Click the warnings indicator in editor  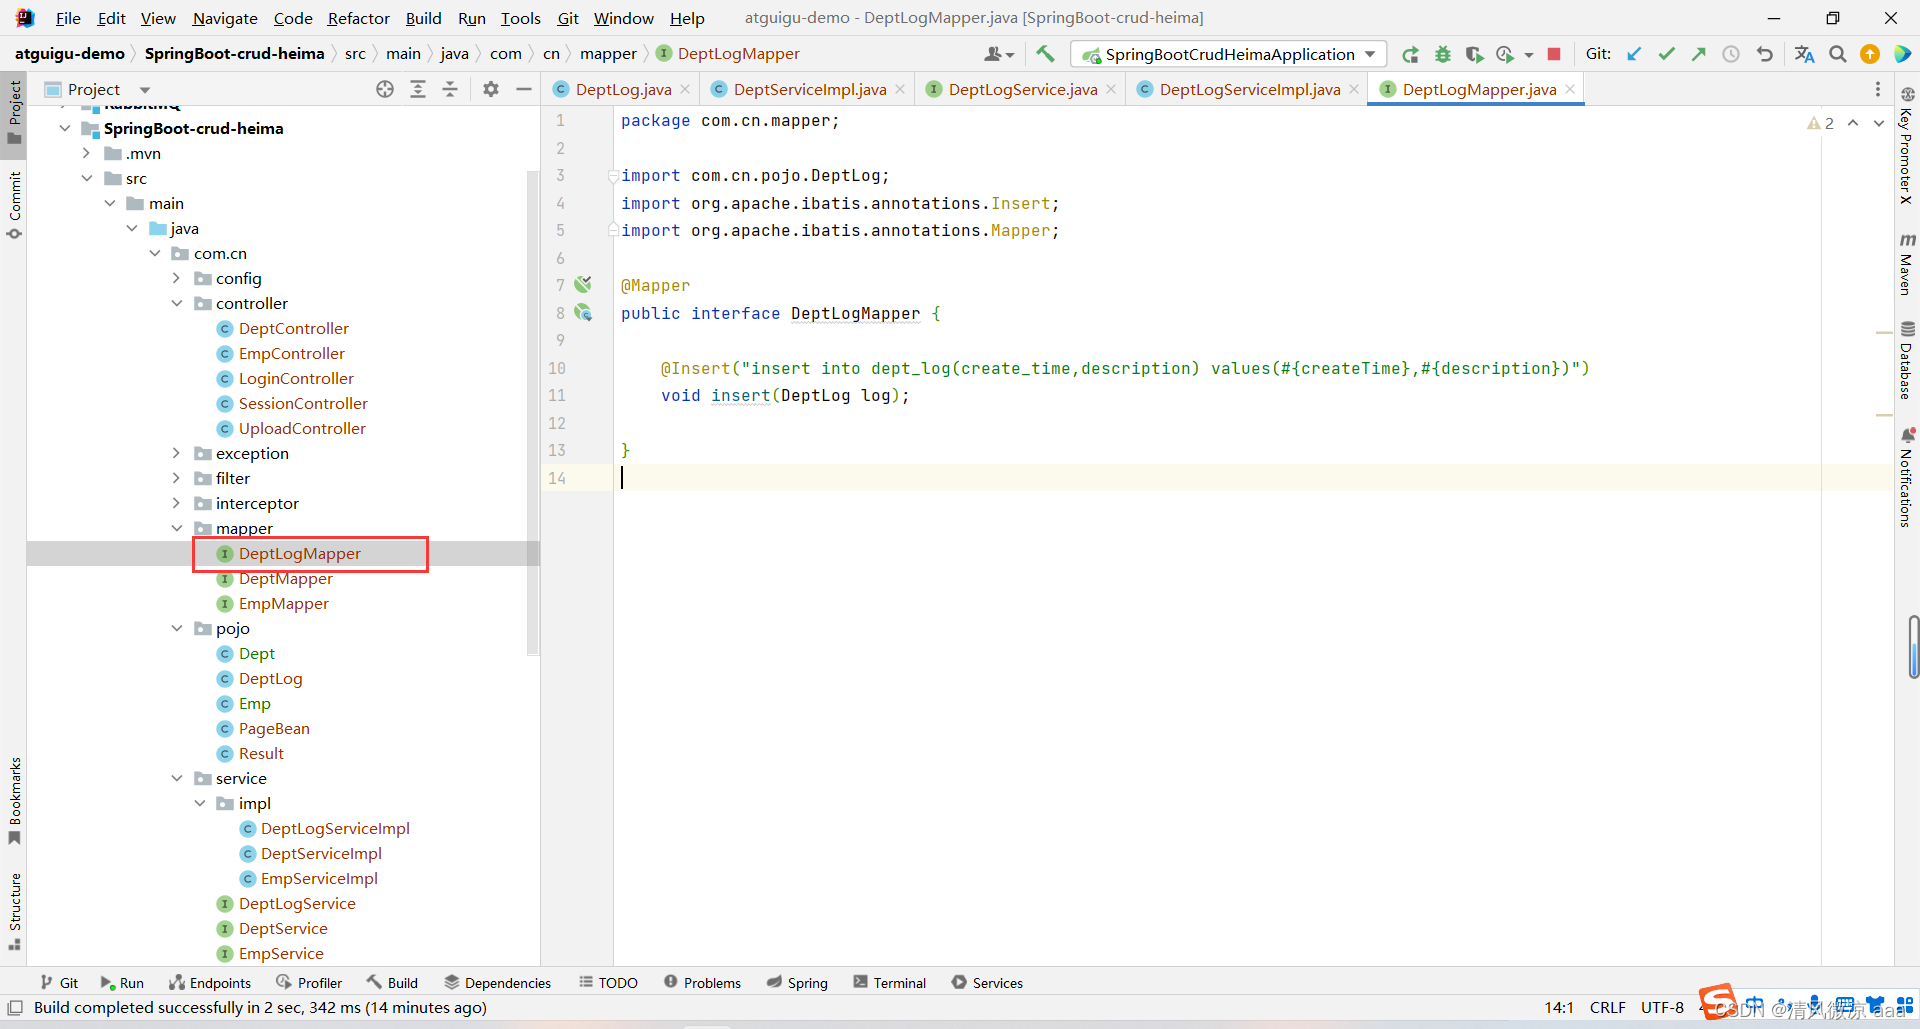[1820, 122]
